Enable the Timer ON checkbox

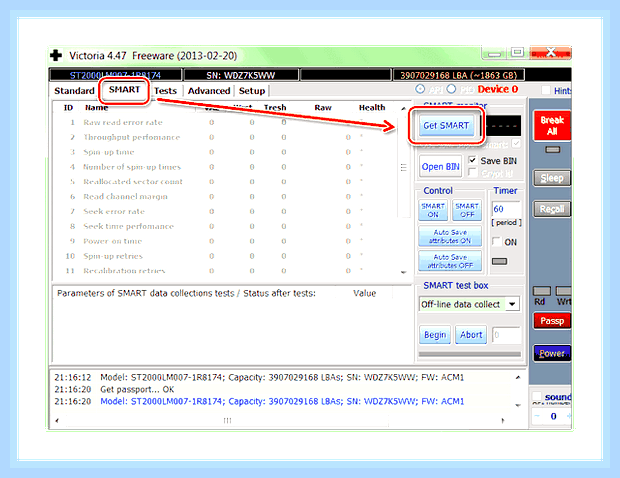pos(497,242)
